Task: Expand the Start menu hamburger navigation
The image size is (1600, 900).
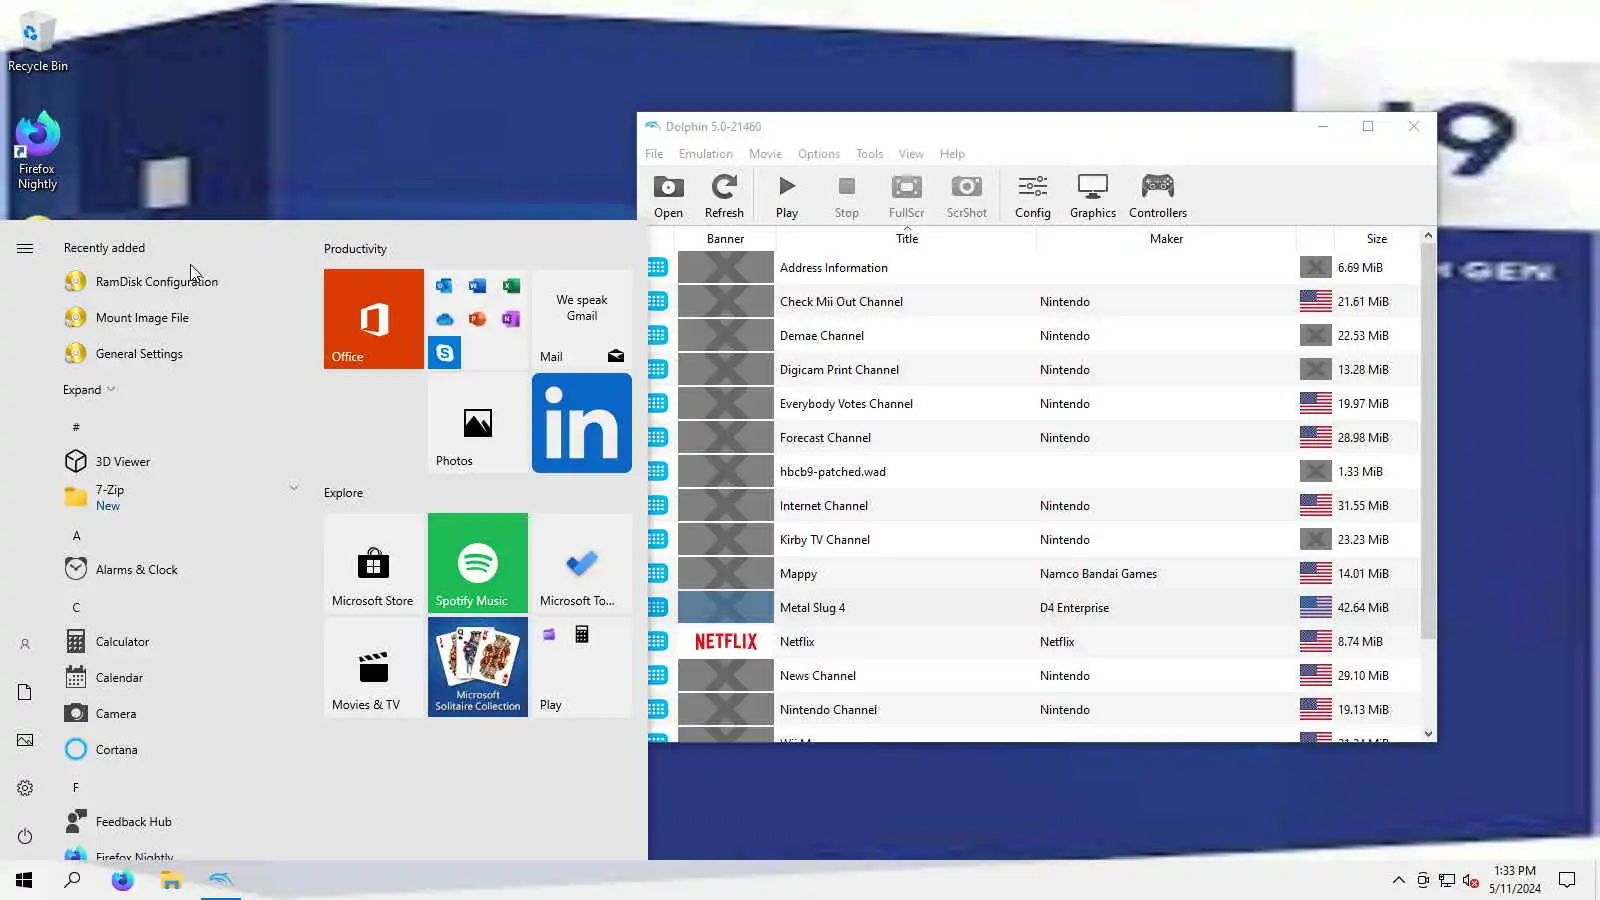Action: pyautogui.click(x=25, y=248)
